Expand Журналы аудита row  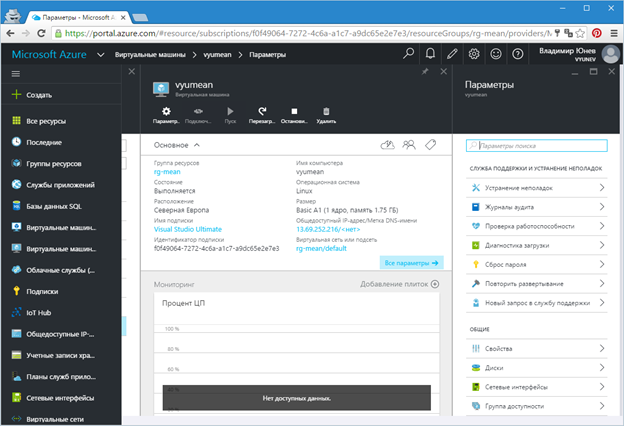tap(536, 207)
